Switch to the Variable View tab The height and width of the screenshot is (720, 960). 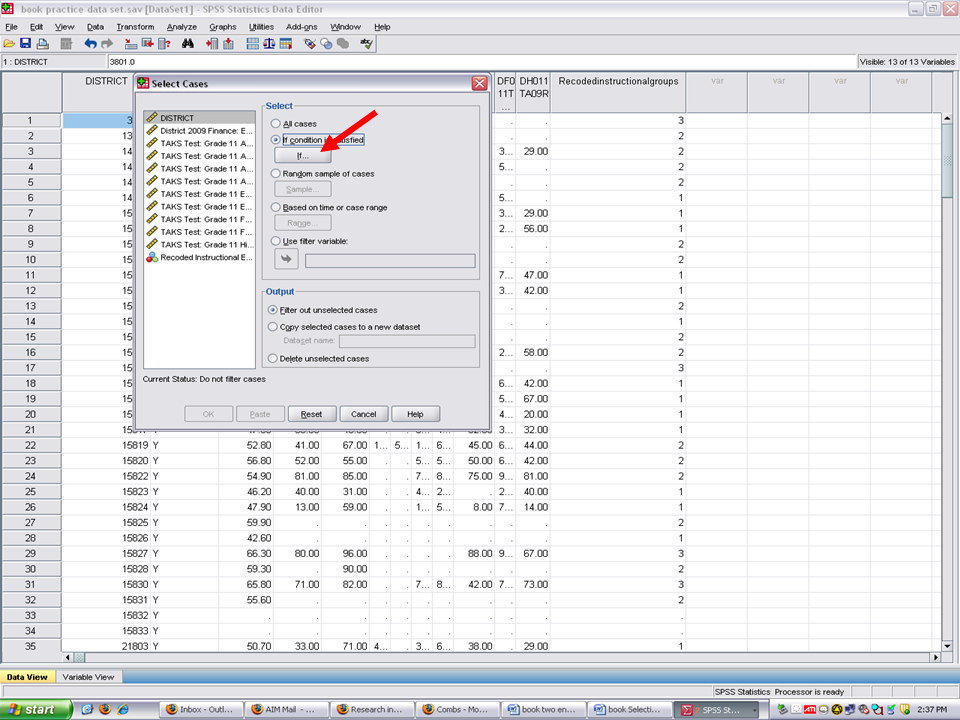[x=89, y=677]
